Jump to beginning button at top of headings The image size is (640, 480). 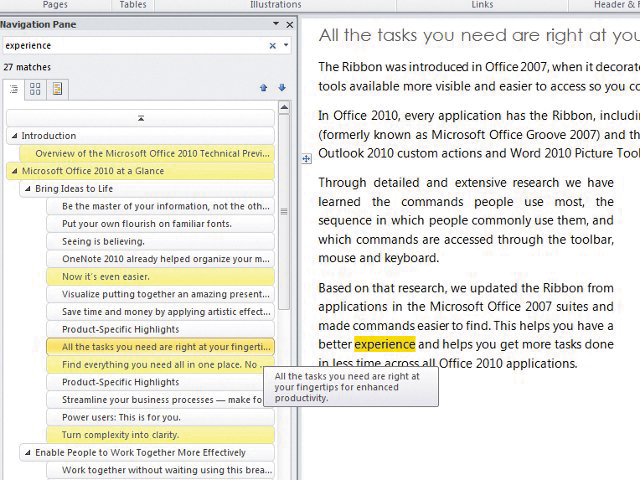tap(140, 118)
